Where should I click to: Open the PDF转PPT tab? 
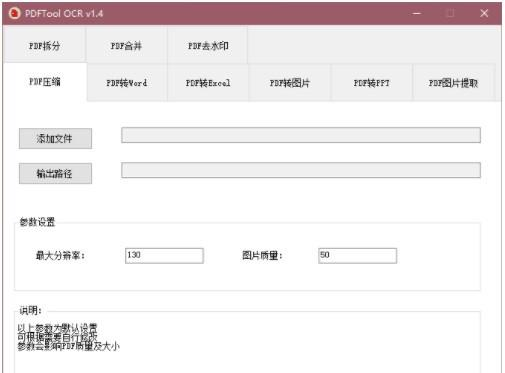(x=371, y=83)
